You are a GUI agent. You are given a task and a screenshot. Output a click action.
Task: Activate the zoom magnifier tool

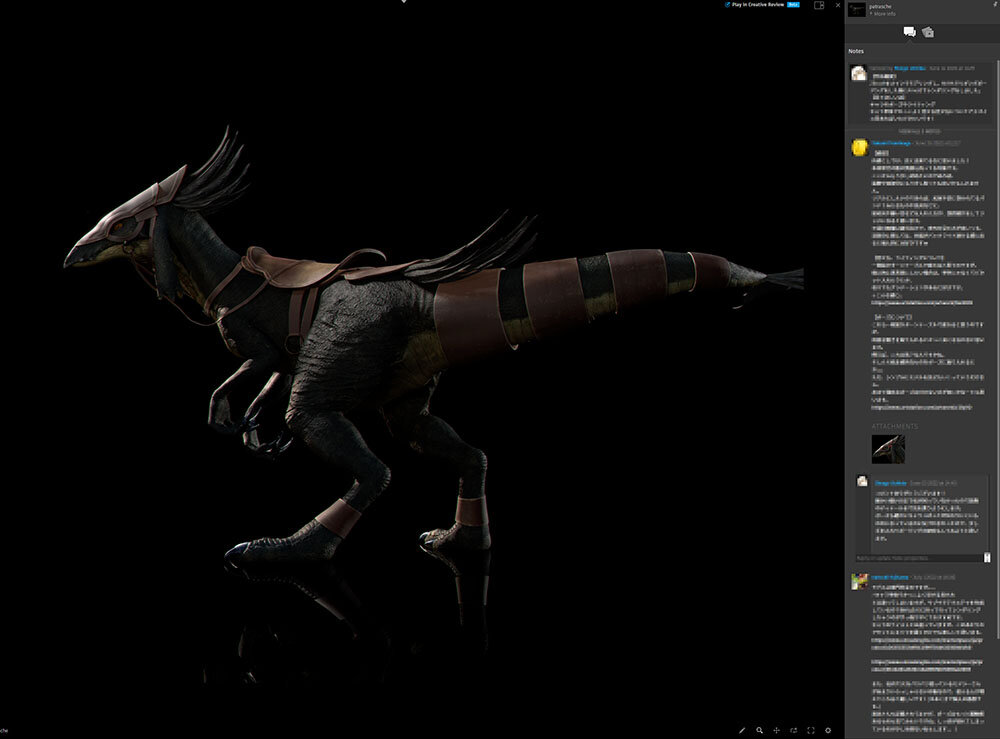pyautogui.click(x=760, y=730)
